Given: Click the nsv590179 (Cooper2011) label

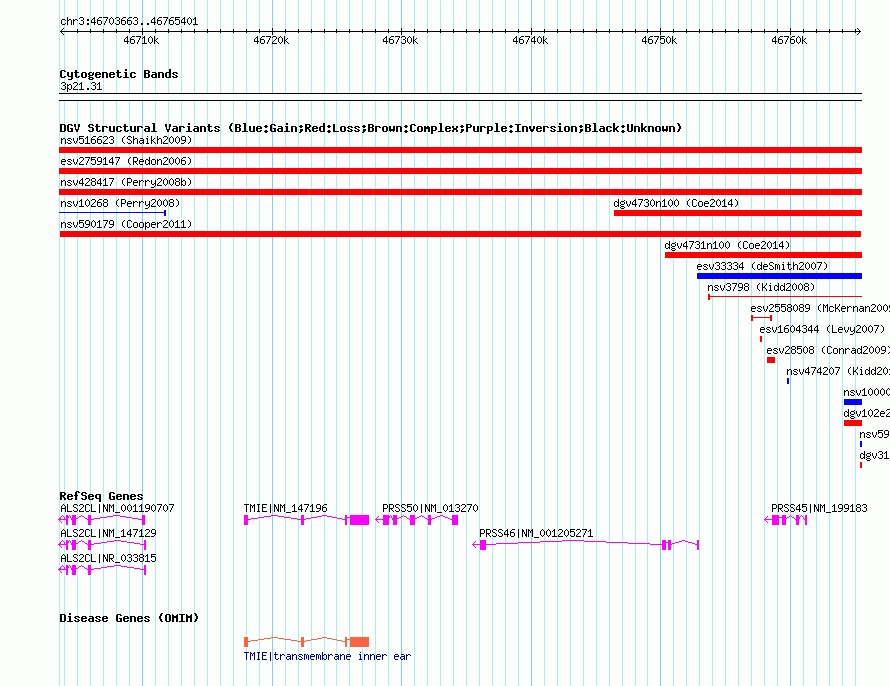Looking at the screenshot, I should pos(126,224).
